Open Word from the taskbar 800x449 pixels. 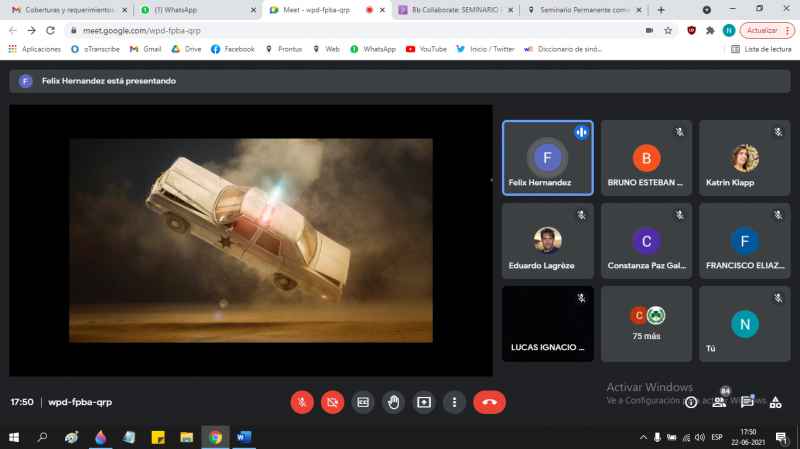click(244, 437)
